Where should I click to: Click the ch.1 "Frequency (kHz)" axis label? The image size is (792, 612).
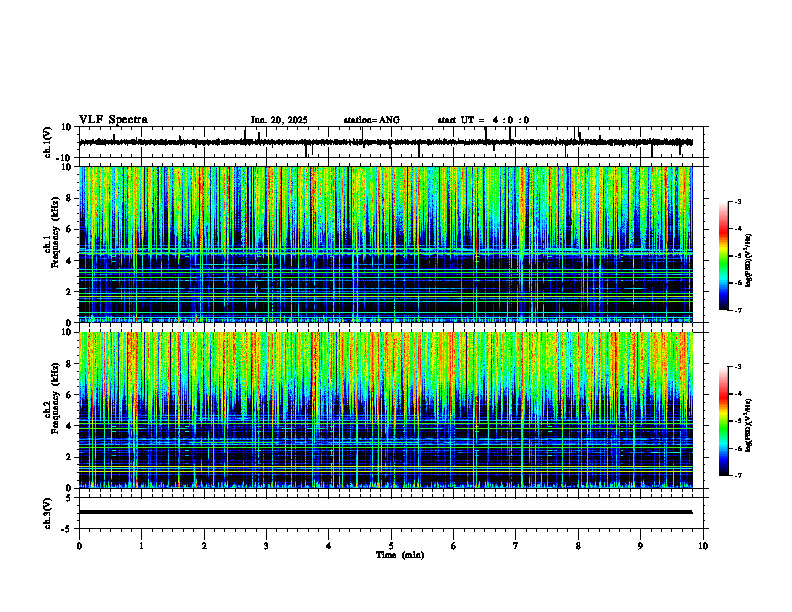56,233
